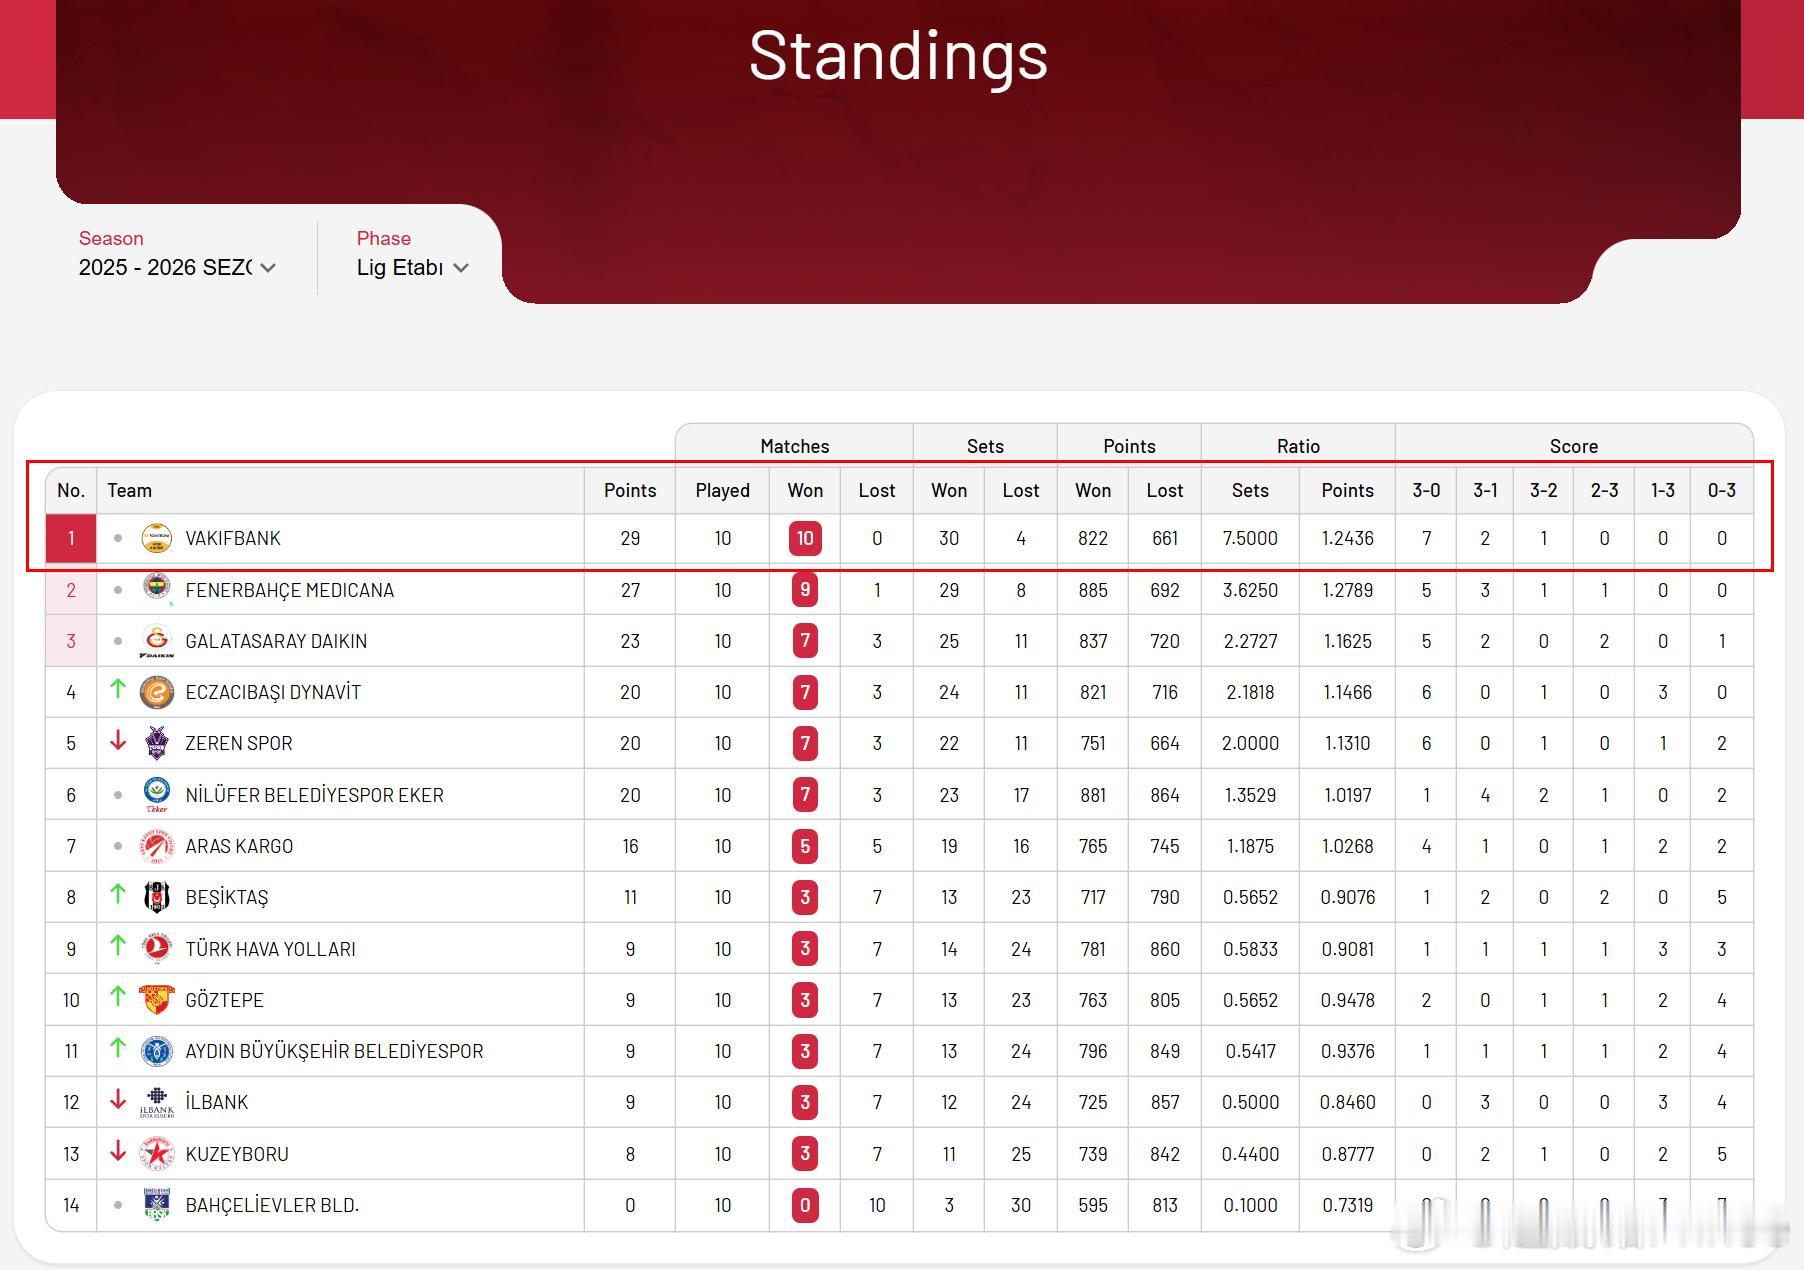Click the GÖZTEPE team name
1804x1270 pixels.
click(225, 1000)
